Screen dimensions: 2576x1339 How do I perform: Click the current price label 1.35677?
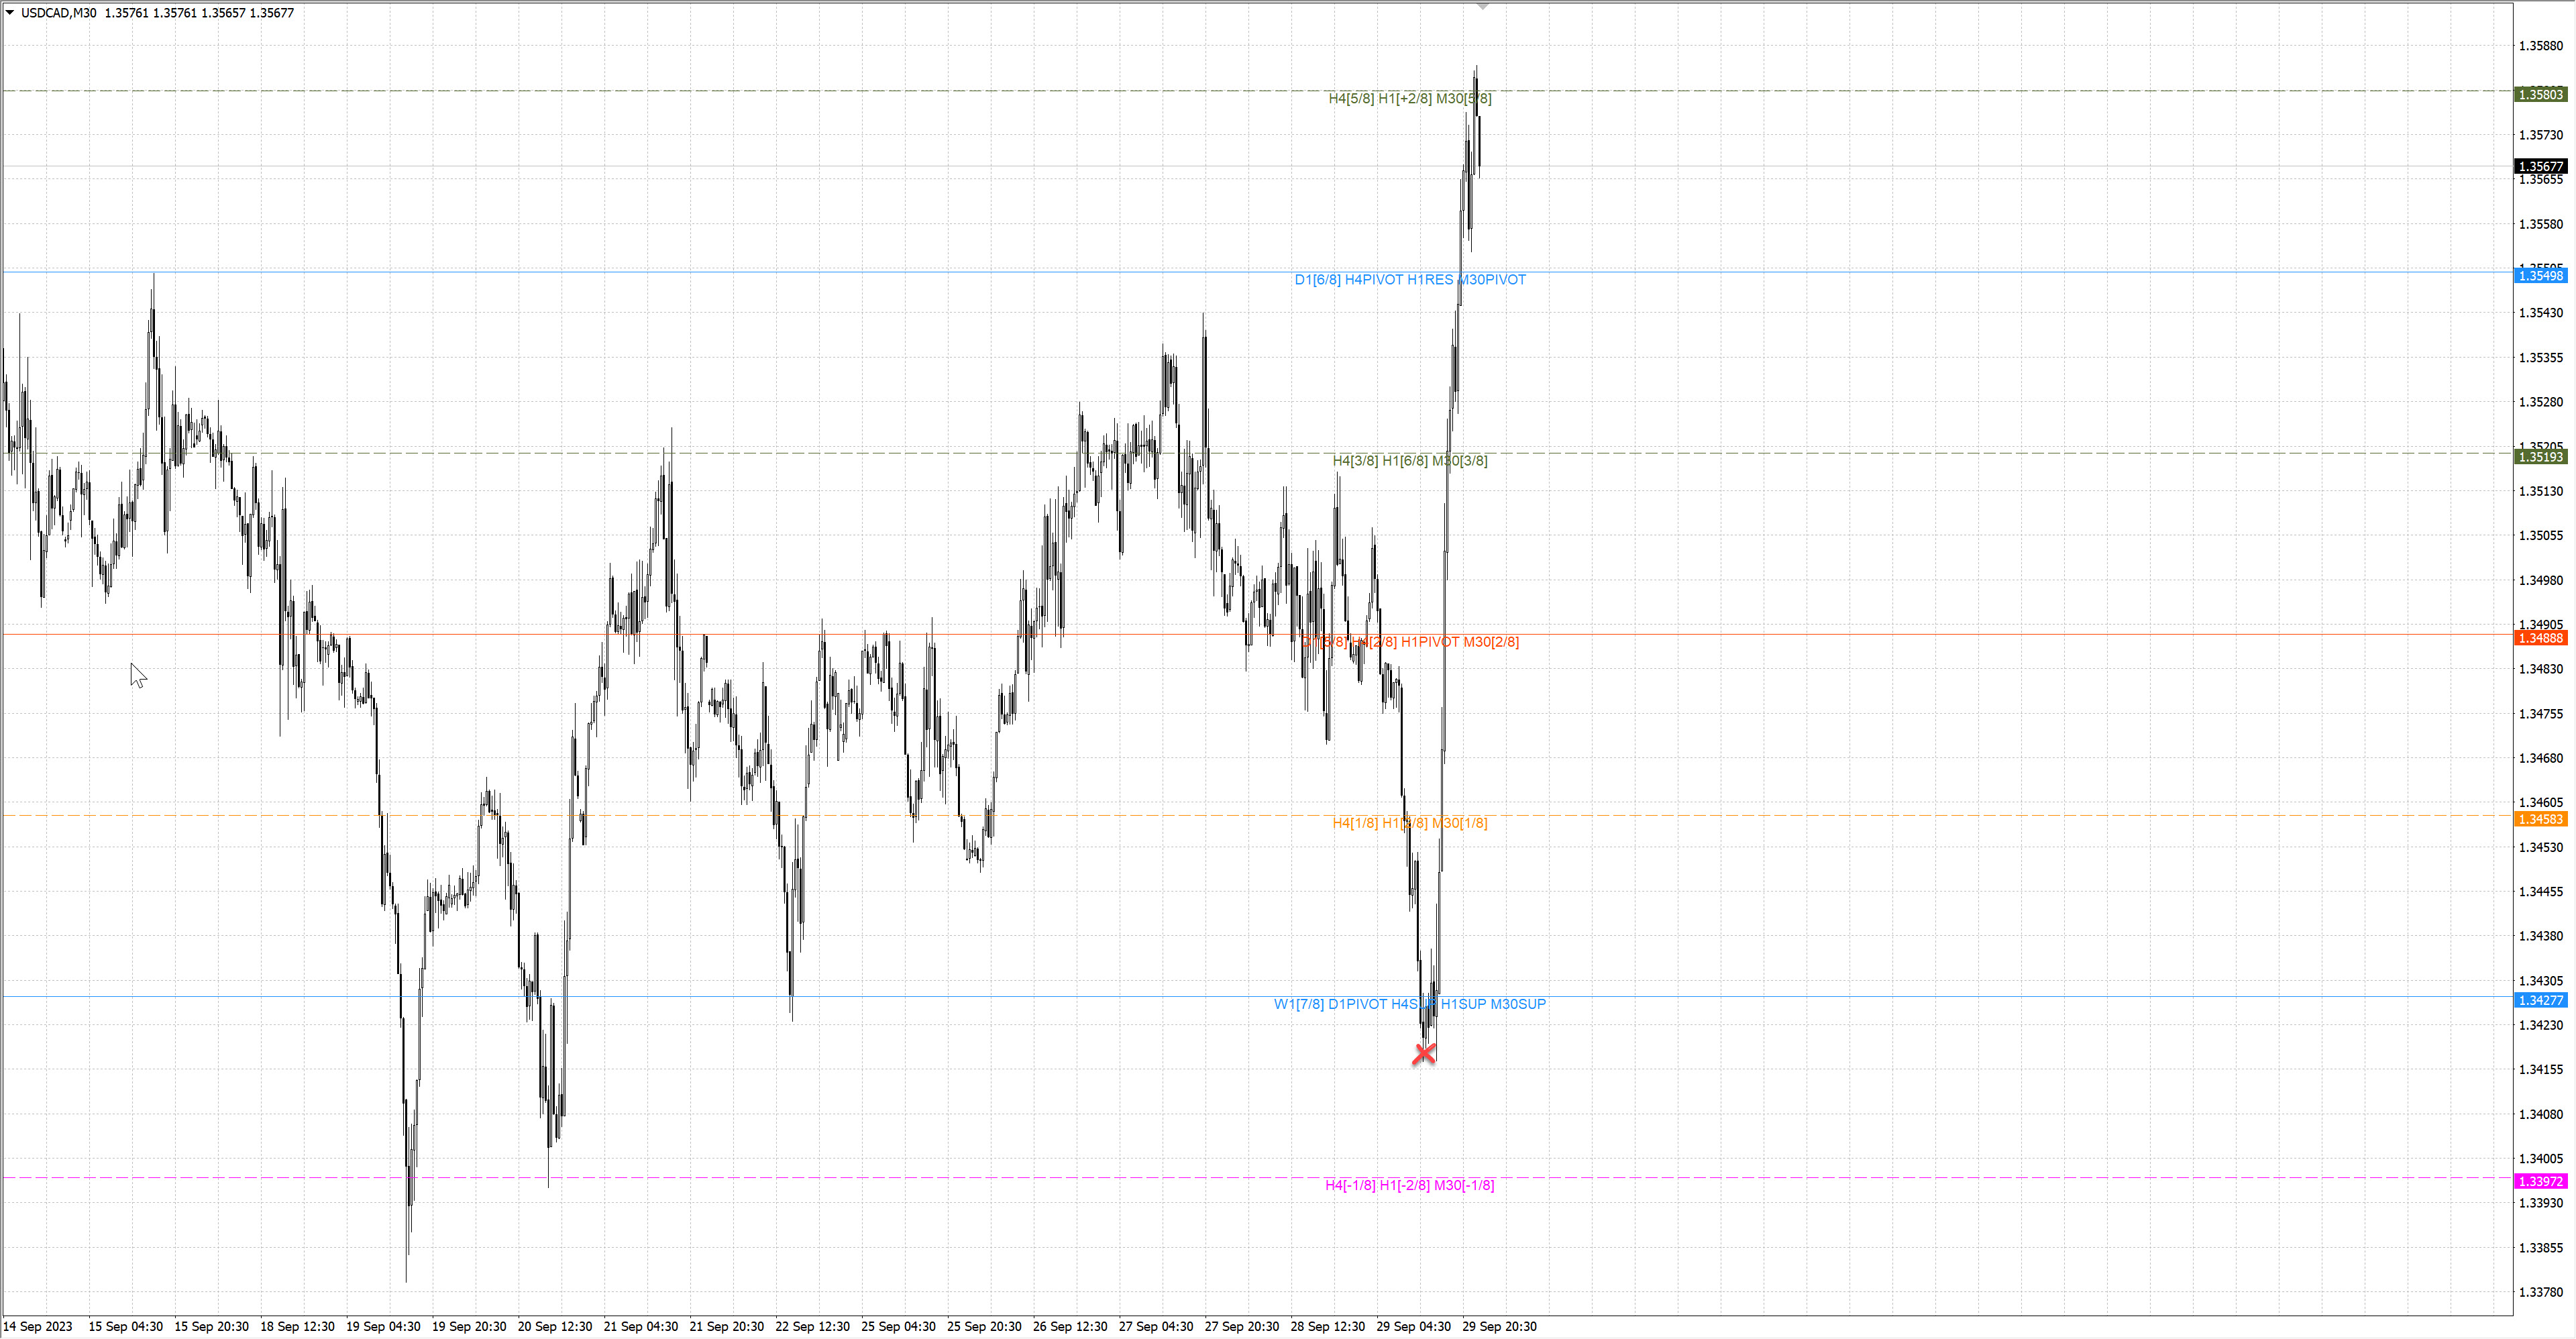click(2540, 167)
